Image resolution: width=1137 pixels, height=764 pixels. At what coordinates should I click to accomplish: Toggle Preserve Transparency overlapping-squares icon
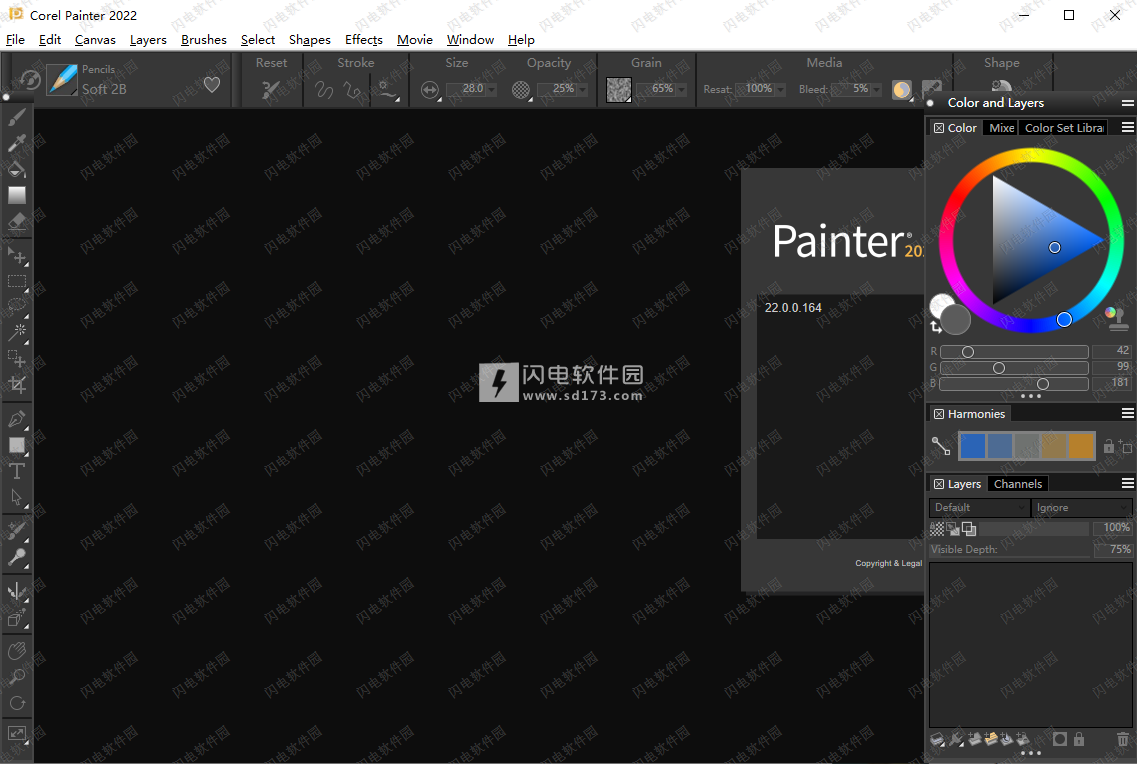(x=969, y=528)
